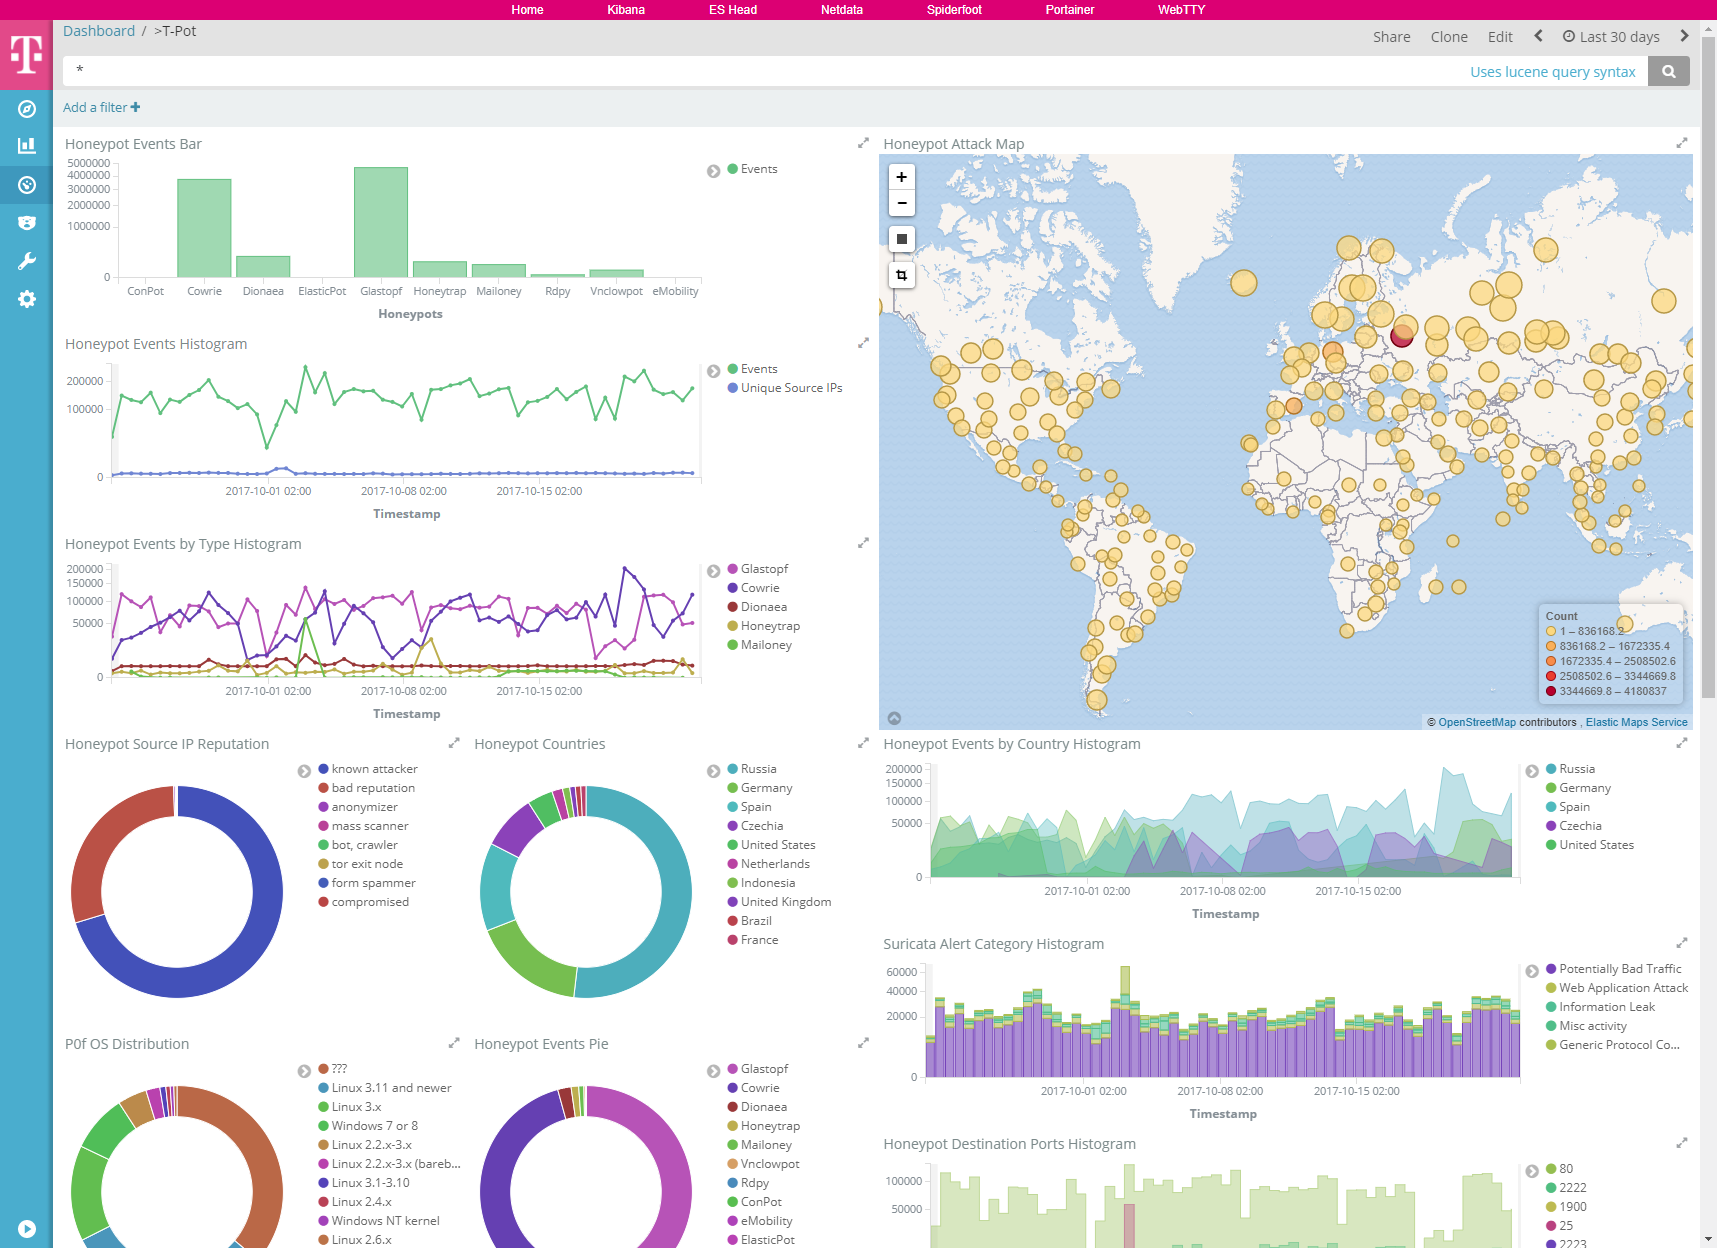Image resolution: width=1717 pixels, height=1248 pixels.
Task: Open the Last 30 days time picker
Action: 1611,37
